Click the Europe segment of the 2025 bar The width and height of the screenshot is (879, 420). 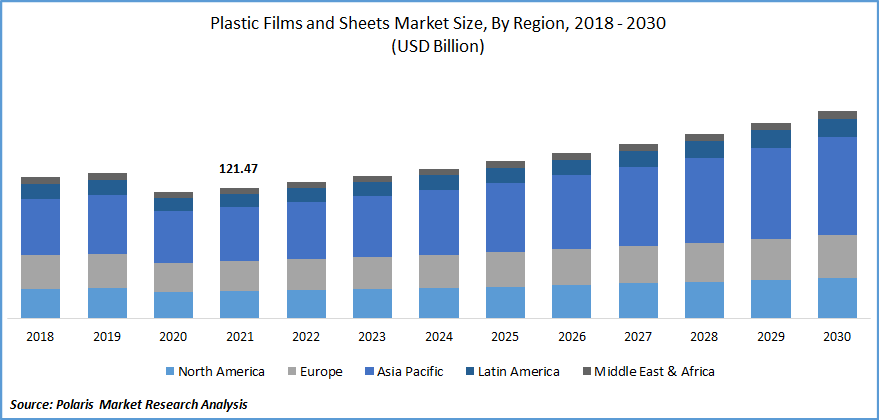coord(505,270)
